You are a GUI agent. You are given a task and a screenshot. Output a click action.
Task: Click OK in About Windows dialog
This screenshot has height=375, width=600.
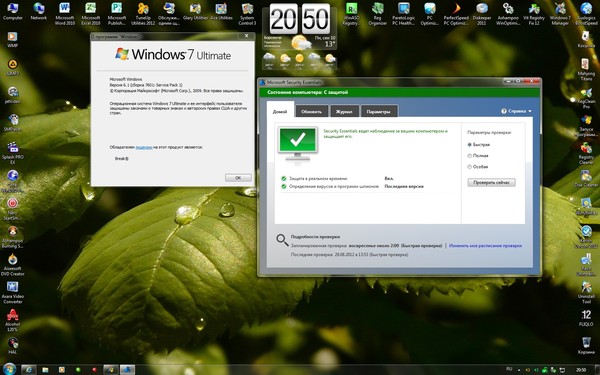coord(238,178)
